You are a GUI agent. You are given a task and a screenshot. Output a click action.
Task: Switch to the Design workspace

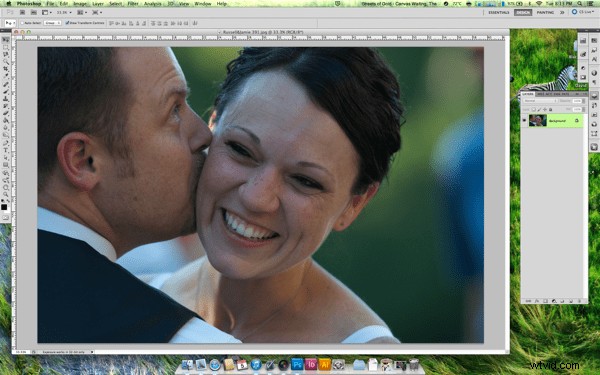(523, 12)
